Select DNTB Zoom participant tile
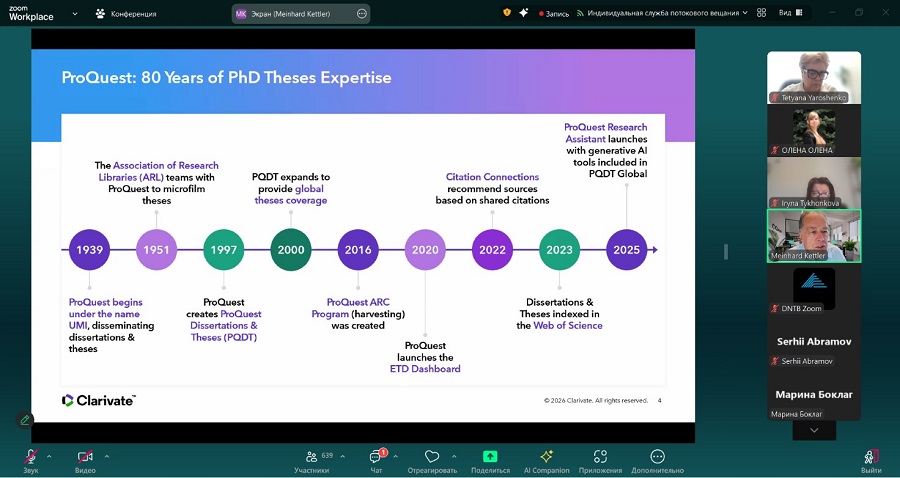The image size is (900, 478). (814, 290)
